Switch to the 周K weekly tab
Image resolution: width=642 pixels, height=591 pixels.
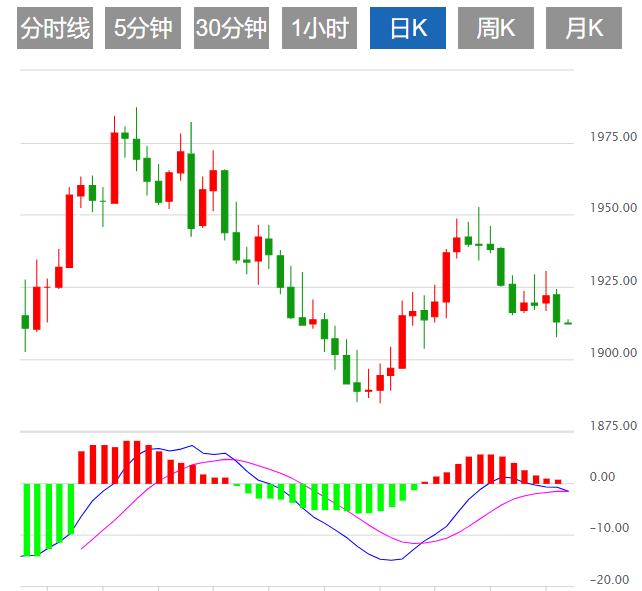click(496, 28)
